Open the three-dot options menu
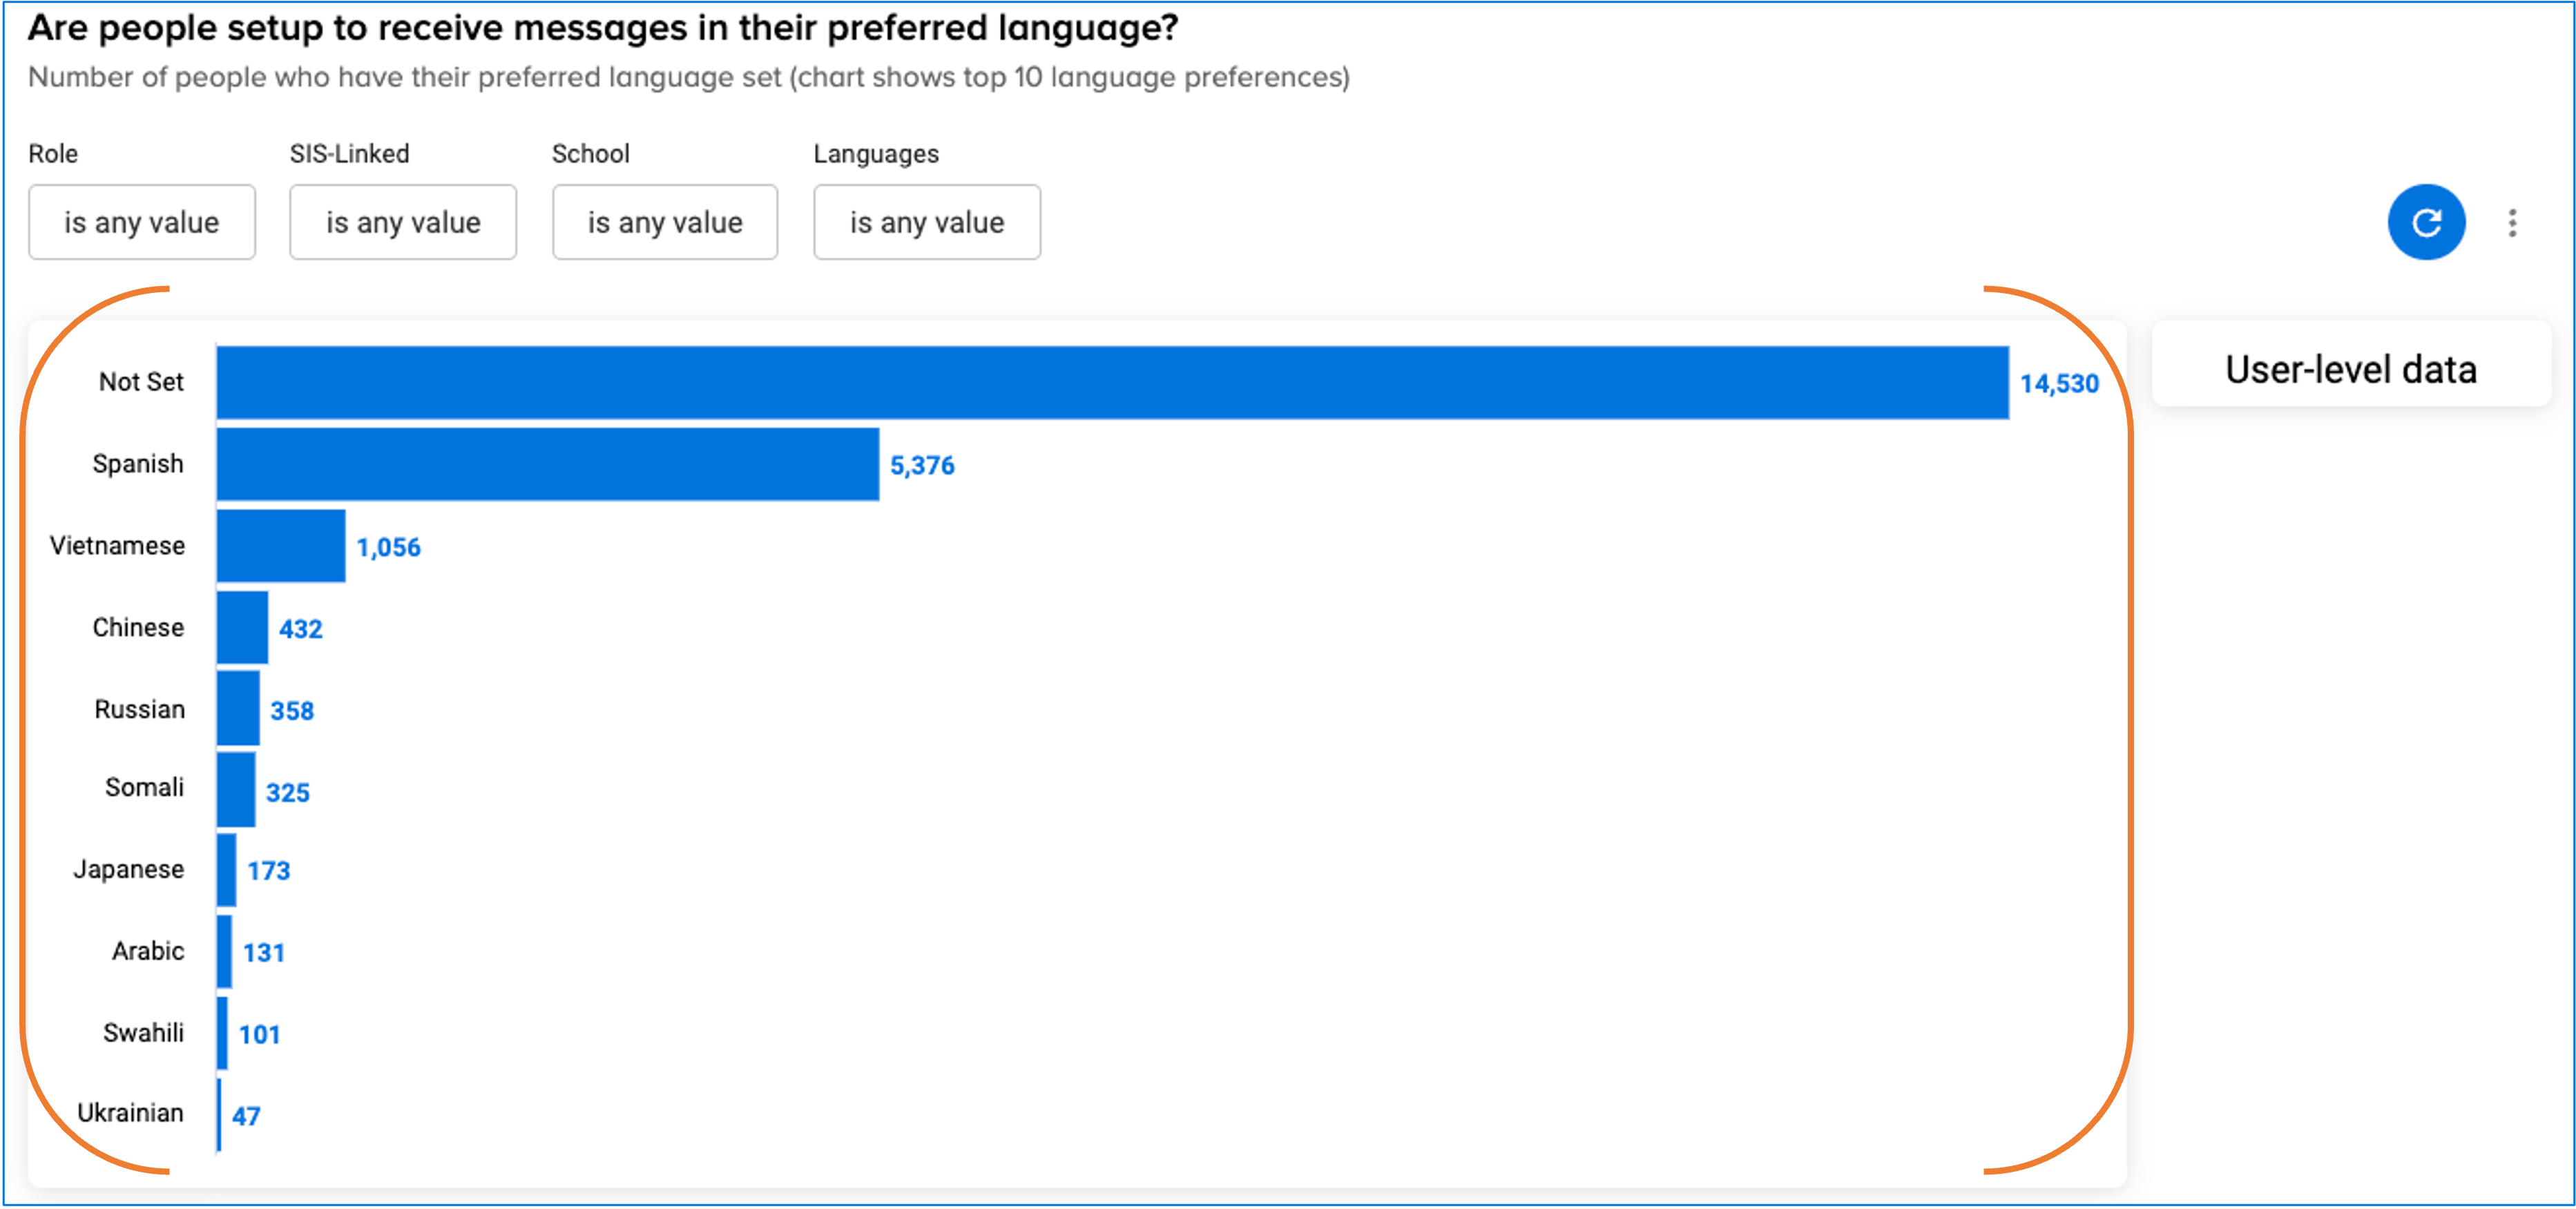This screenshot has height=1209, width=2576. tap(2512, 222)
